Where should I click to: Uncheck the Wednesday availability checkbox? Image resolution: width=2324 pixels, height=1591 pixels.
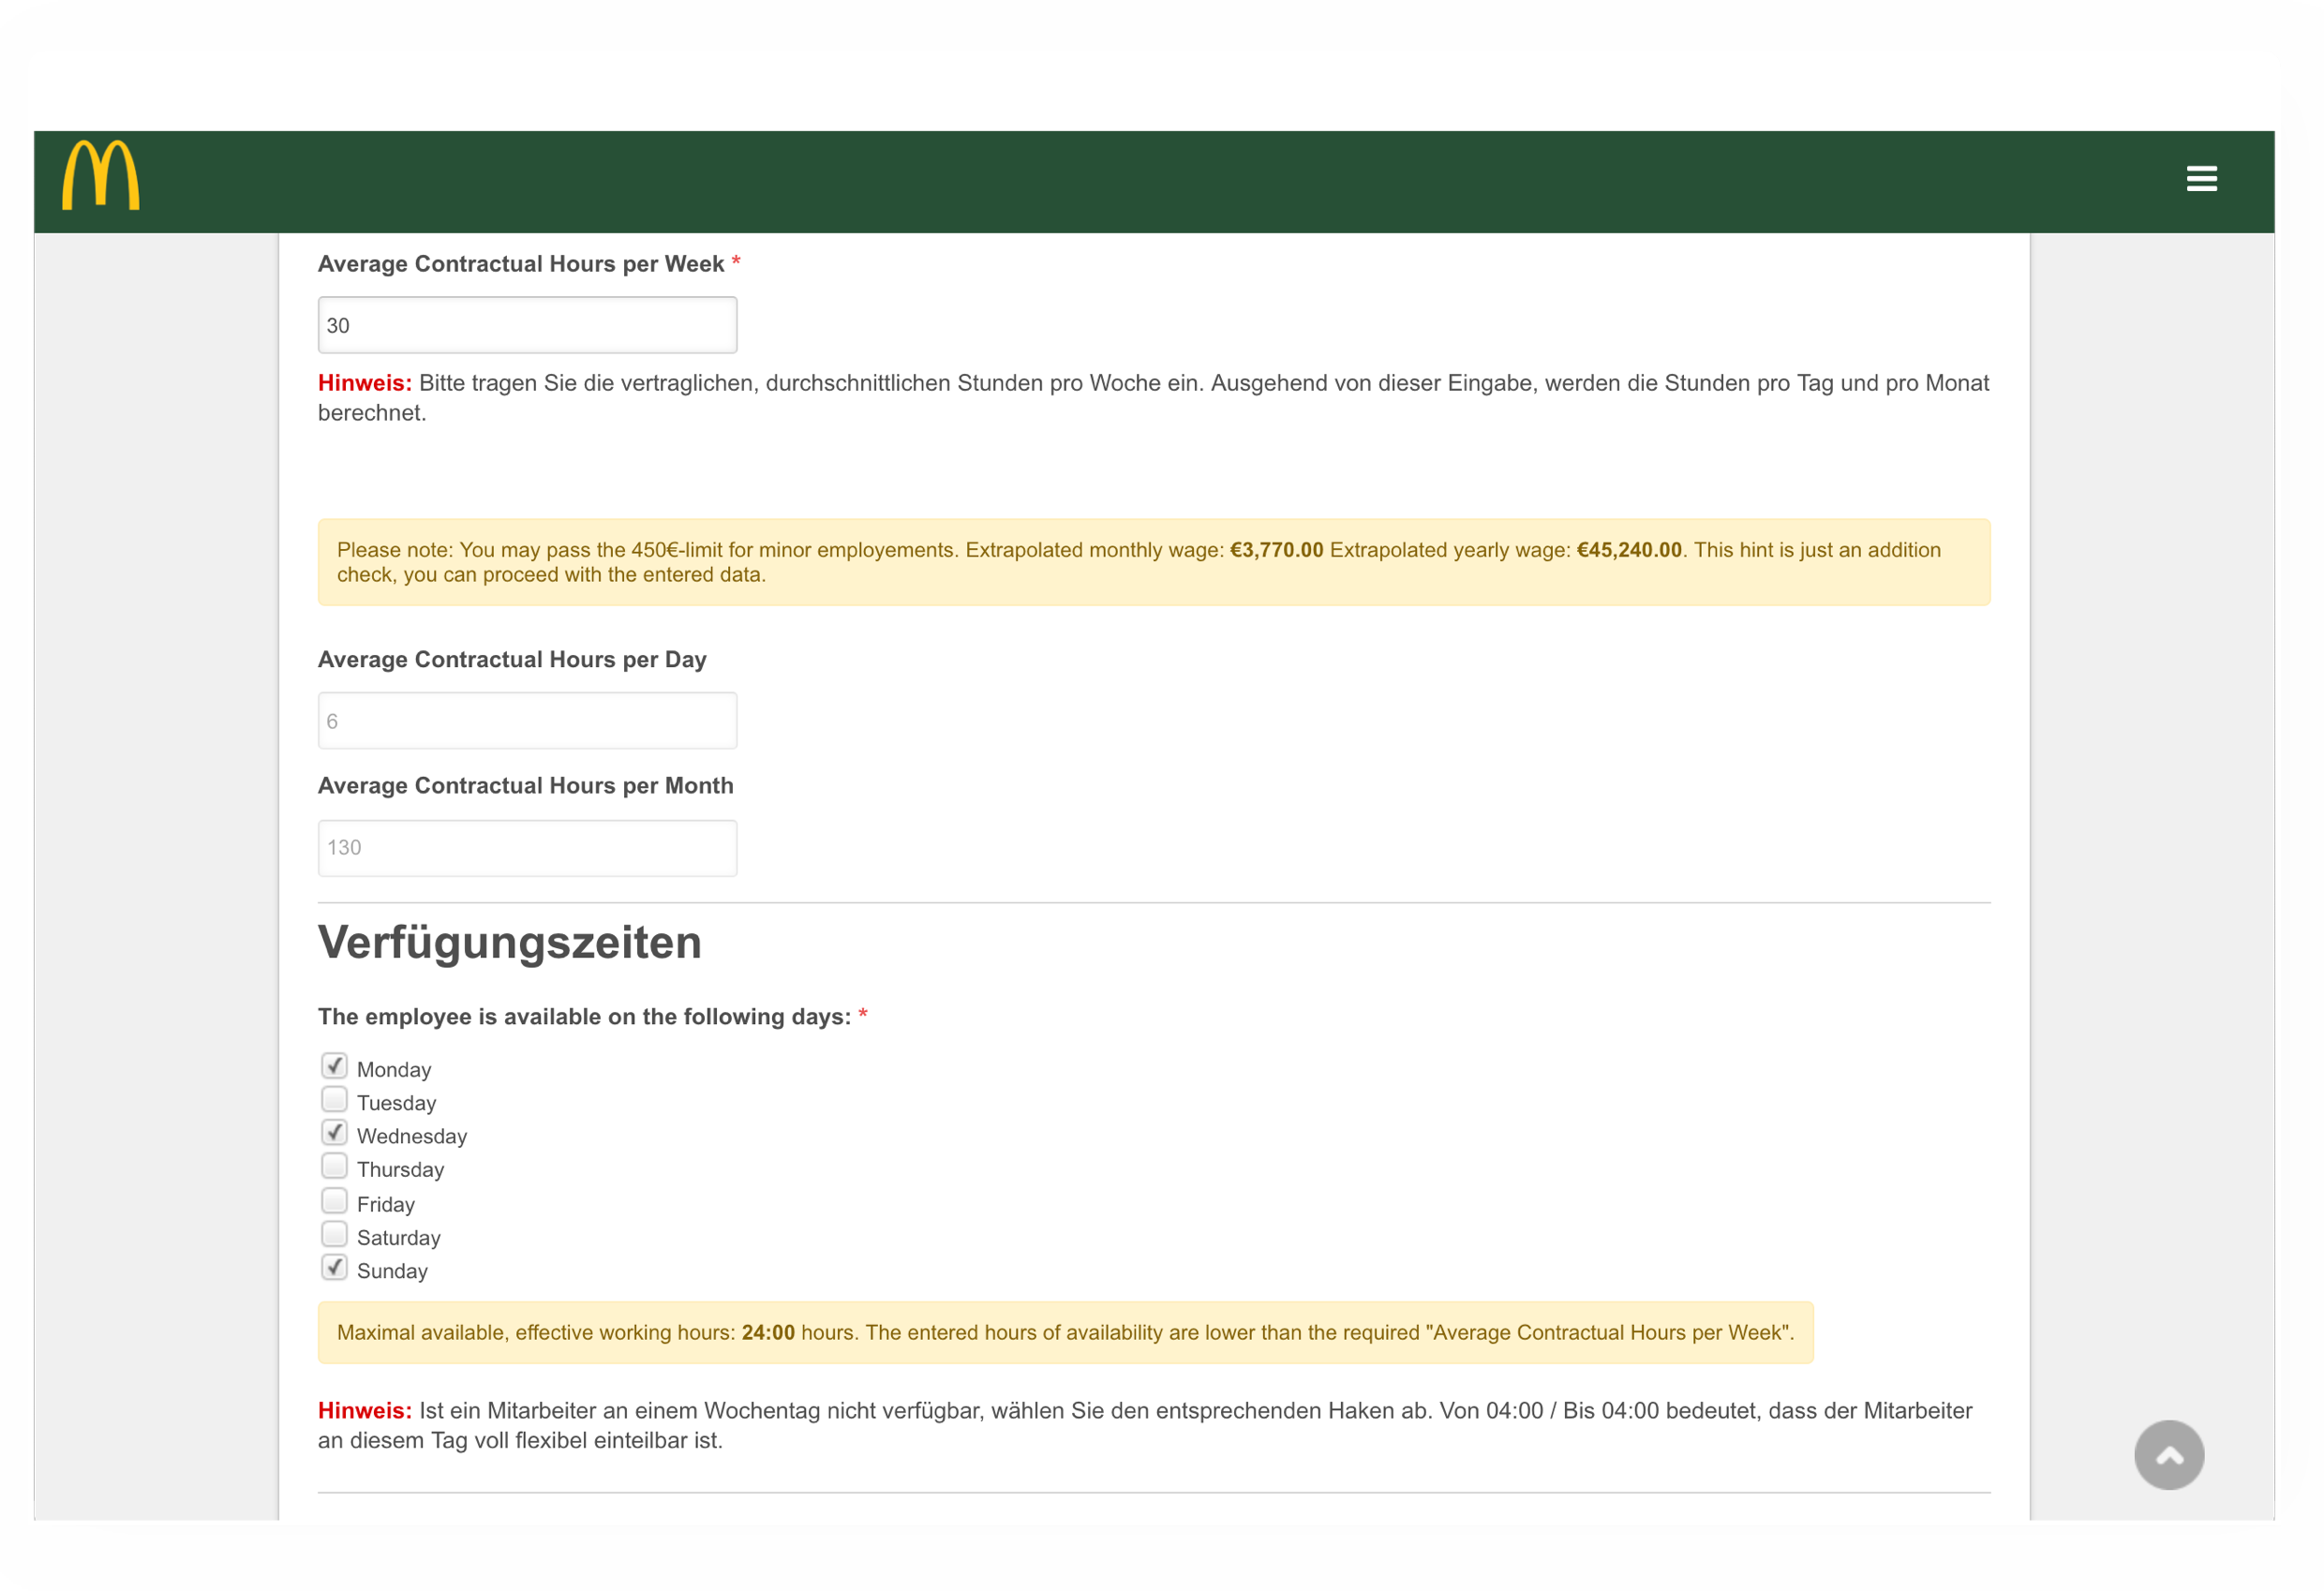[x=334, y=1132]
